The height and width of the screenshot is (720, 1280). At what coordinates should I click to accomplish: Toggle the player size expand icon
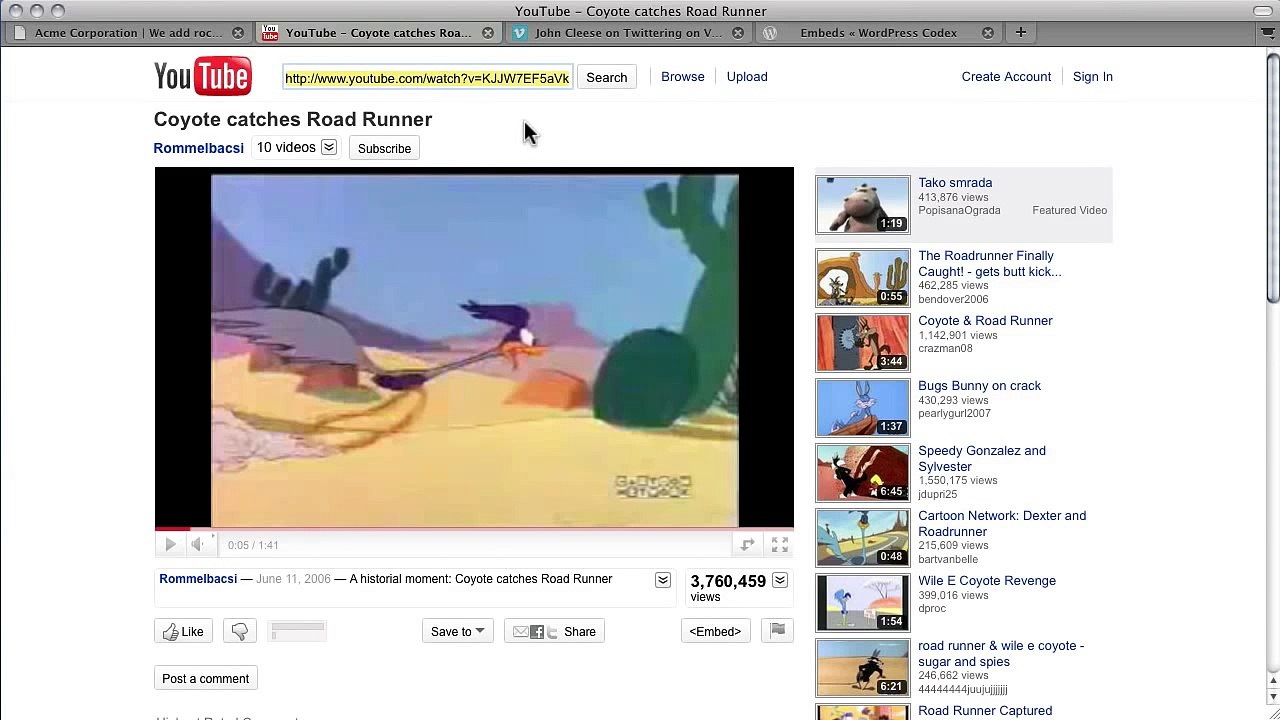tap(747, 545)
